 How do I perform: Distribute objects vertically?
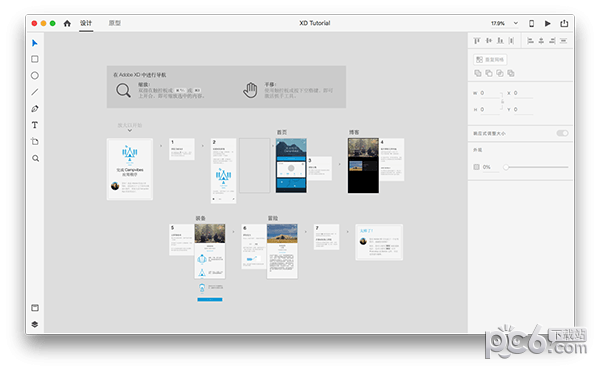(x=563, y=41)
